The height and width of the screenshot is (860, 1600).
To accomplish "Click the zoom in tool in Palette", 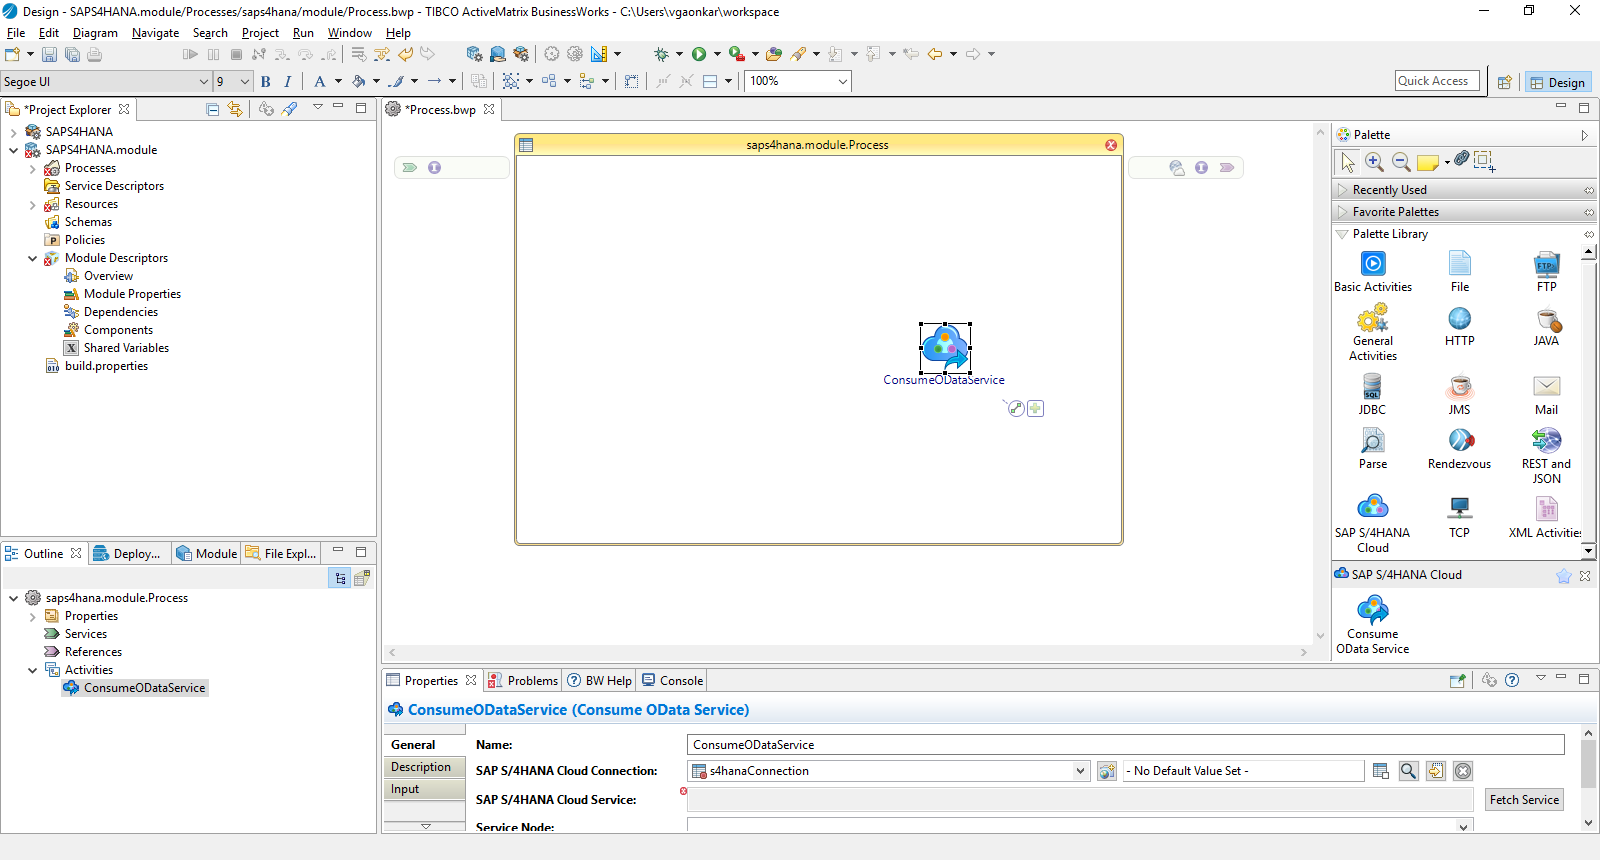I will point(1374,161).
